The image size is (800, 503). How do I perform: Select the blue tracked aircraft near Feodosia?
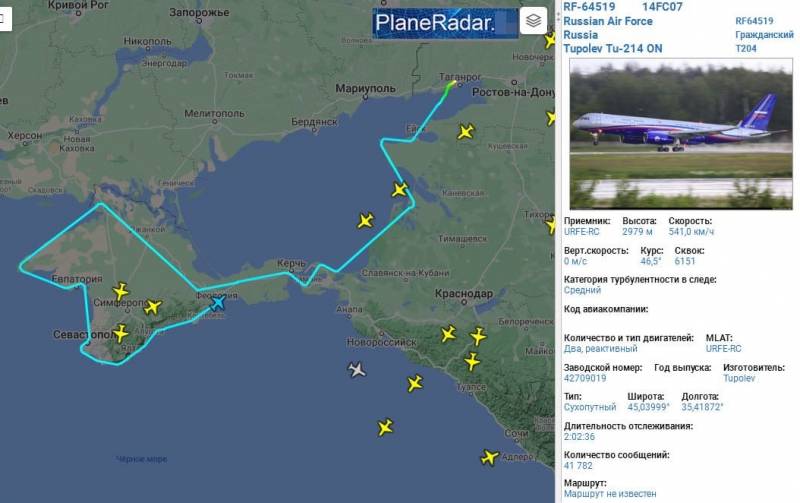[218, 303]
